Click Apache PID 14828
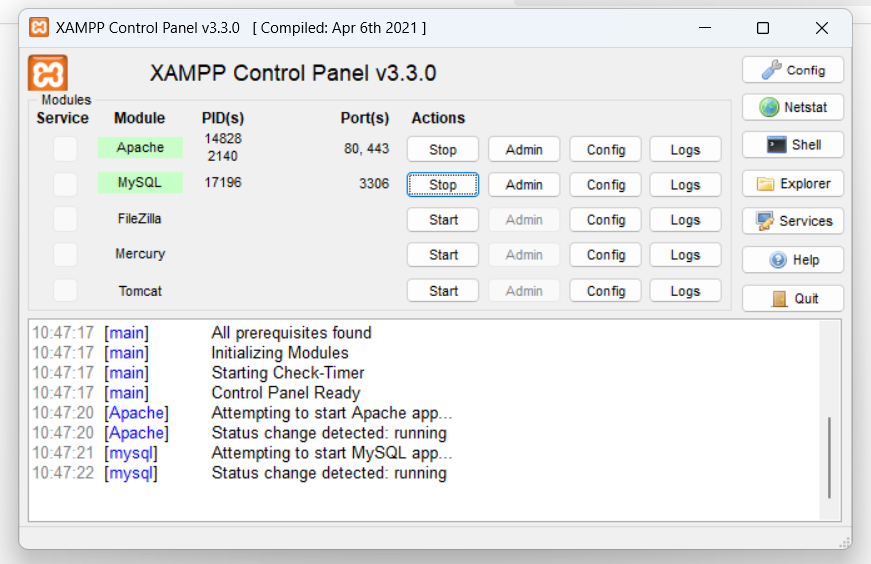Screen dimensions: 871x564 pyautogui.click(x=223, y=138)
